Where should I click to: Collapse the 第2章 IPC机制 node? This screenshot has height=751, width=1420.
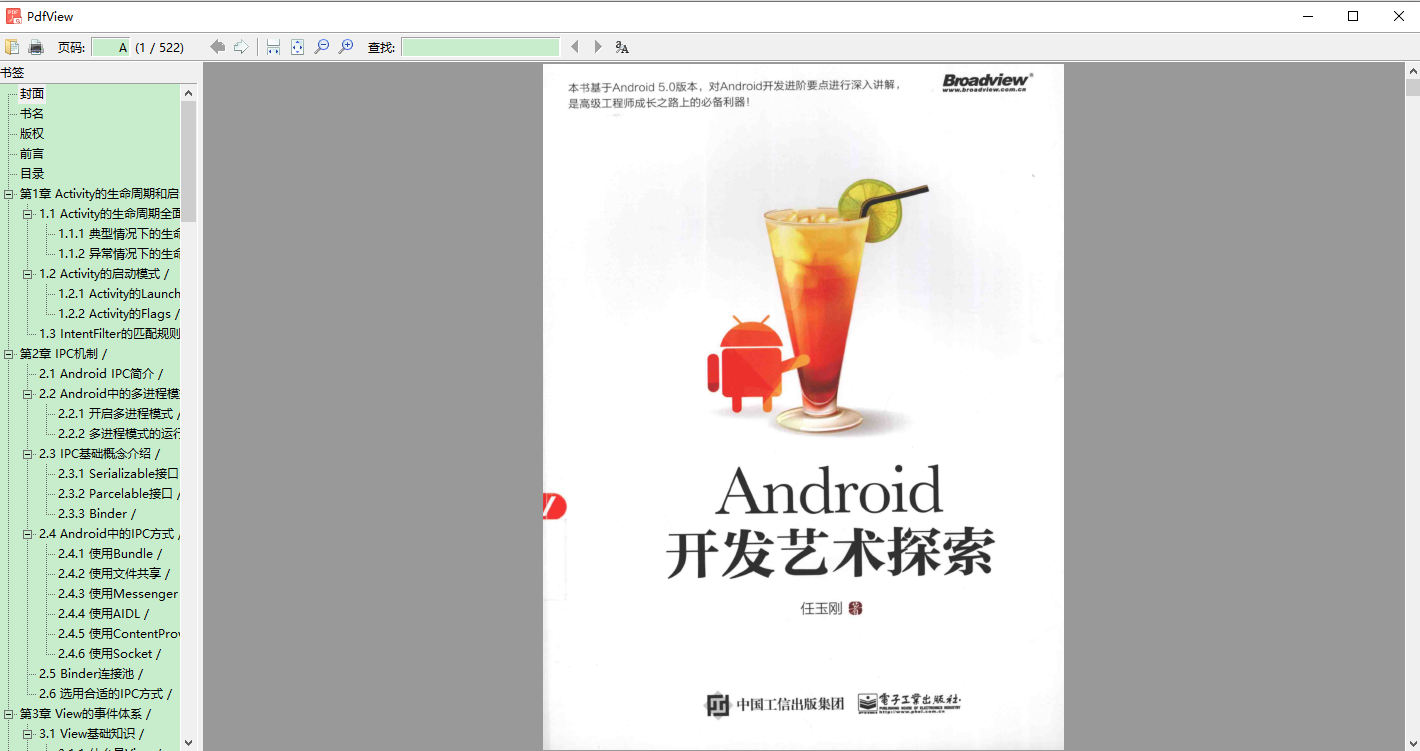[x=9, y=354]
